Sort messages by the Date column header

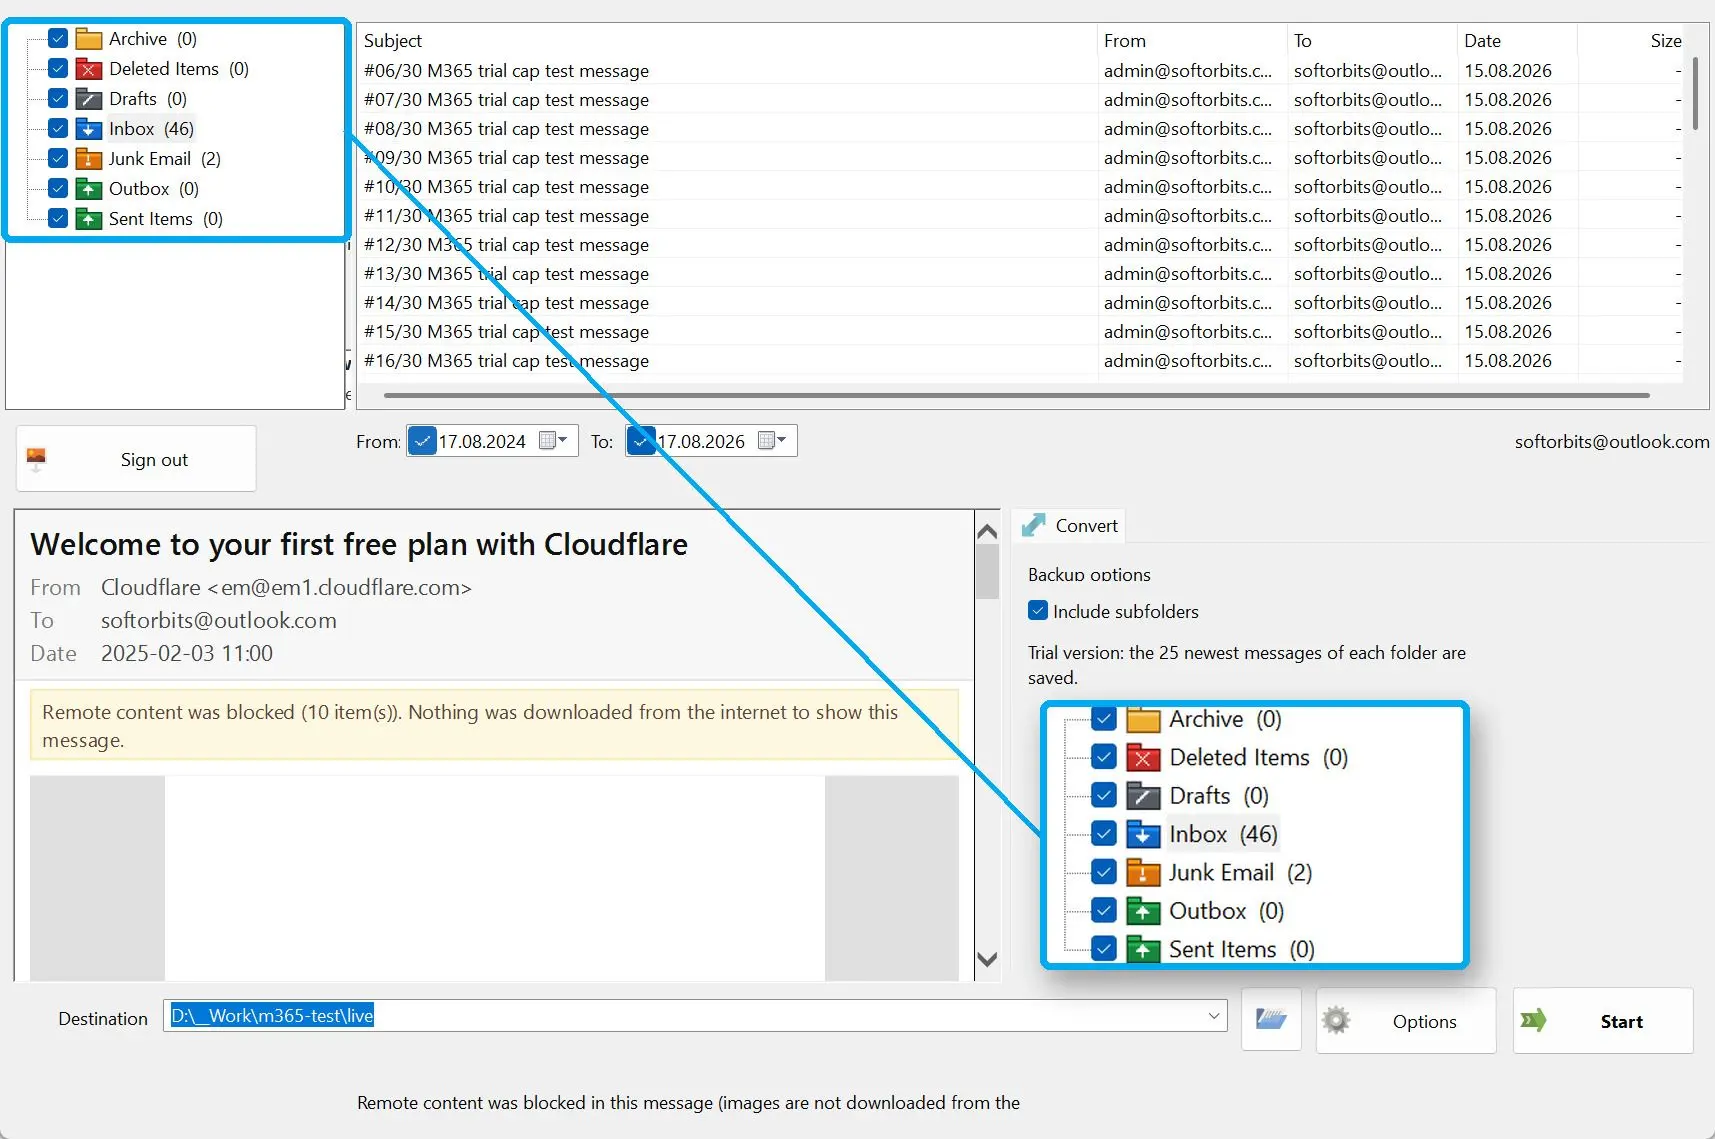click(1517, 41)
